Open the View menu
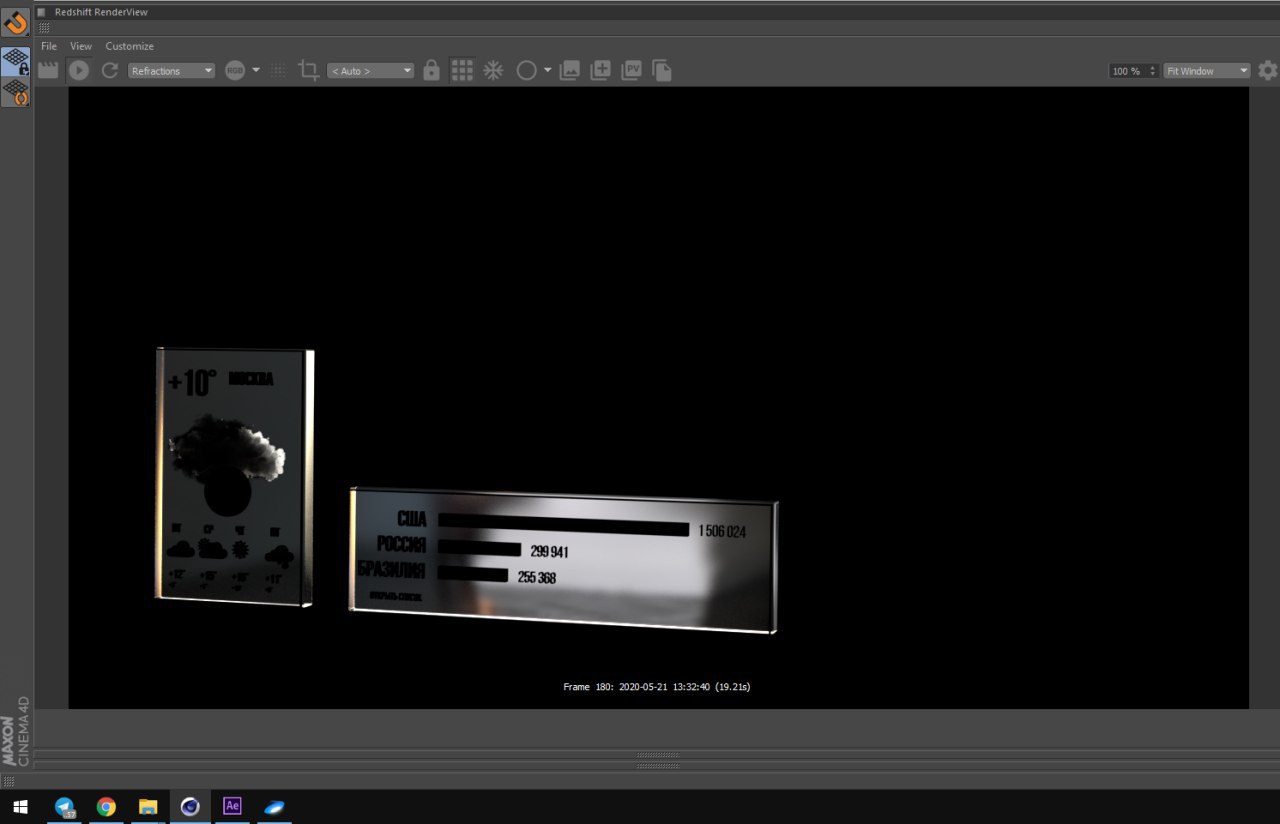The image size is (1280, 824). coord(81,46)
